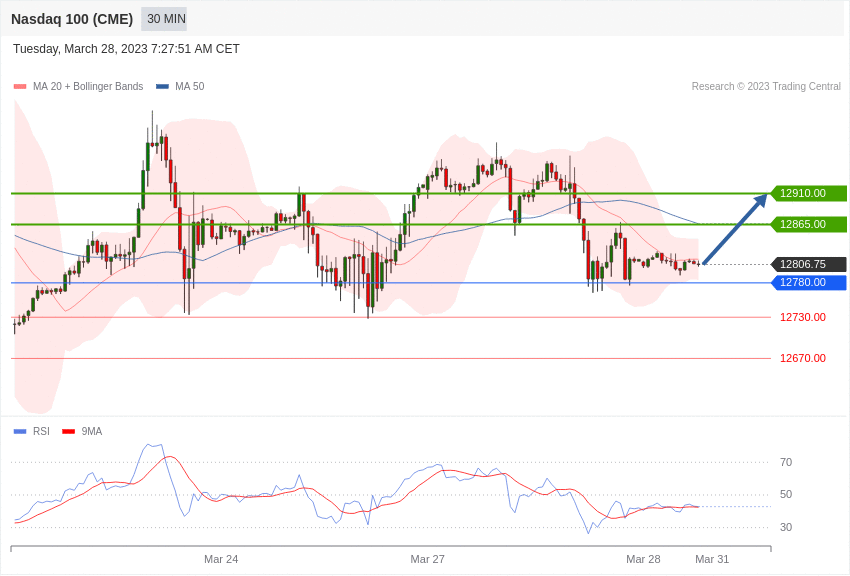Click the MA 20 + Bollinger Bands legend swatch

pyautogui.click(x=20, y=87)
